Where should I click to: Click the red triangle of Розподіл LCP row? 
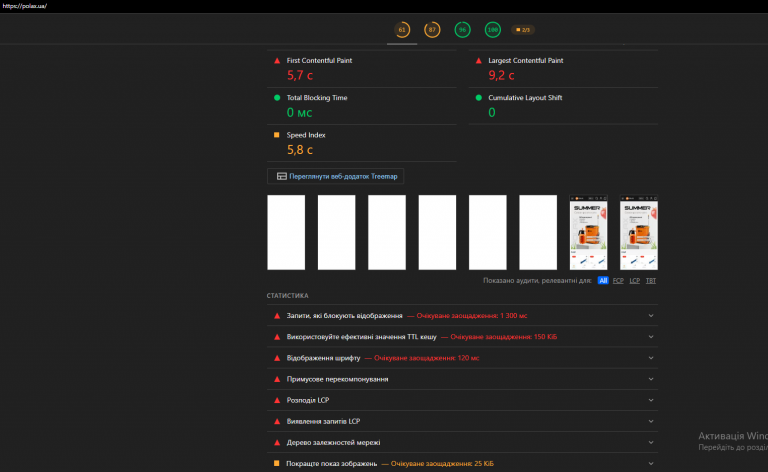277,400
